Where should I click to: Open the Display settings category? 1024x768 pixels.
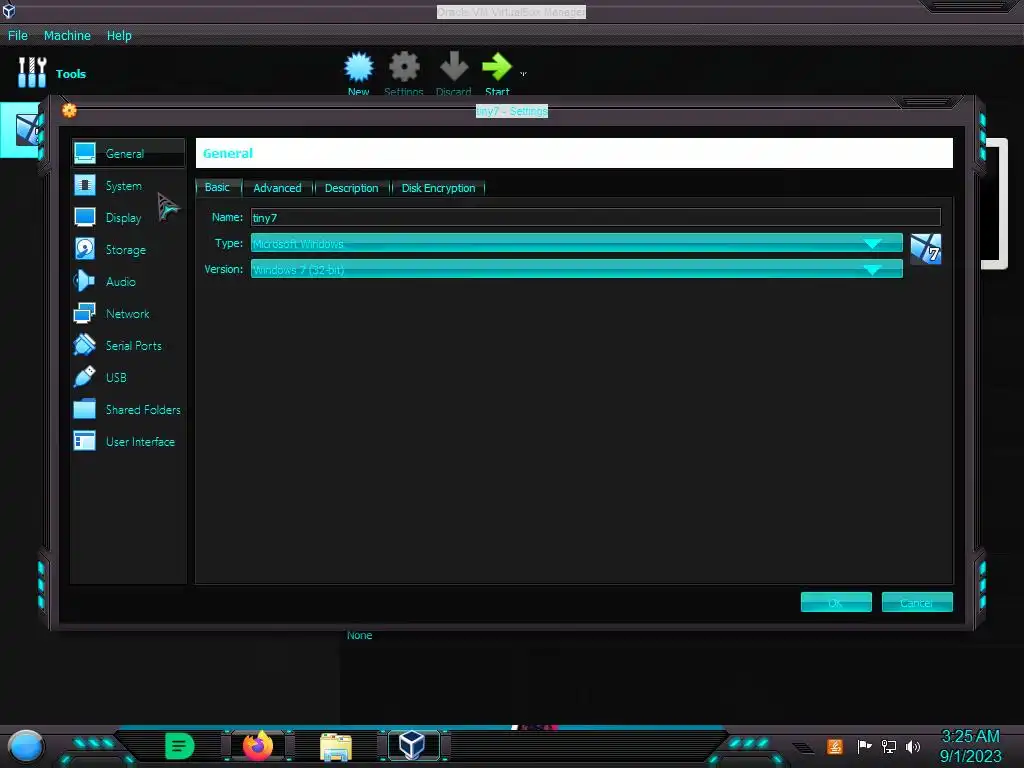pyautogui.click(x=128, y=217)
